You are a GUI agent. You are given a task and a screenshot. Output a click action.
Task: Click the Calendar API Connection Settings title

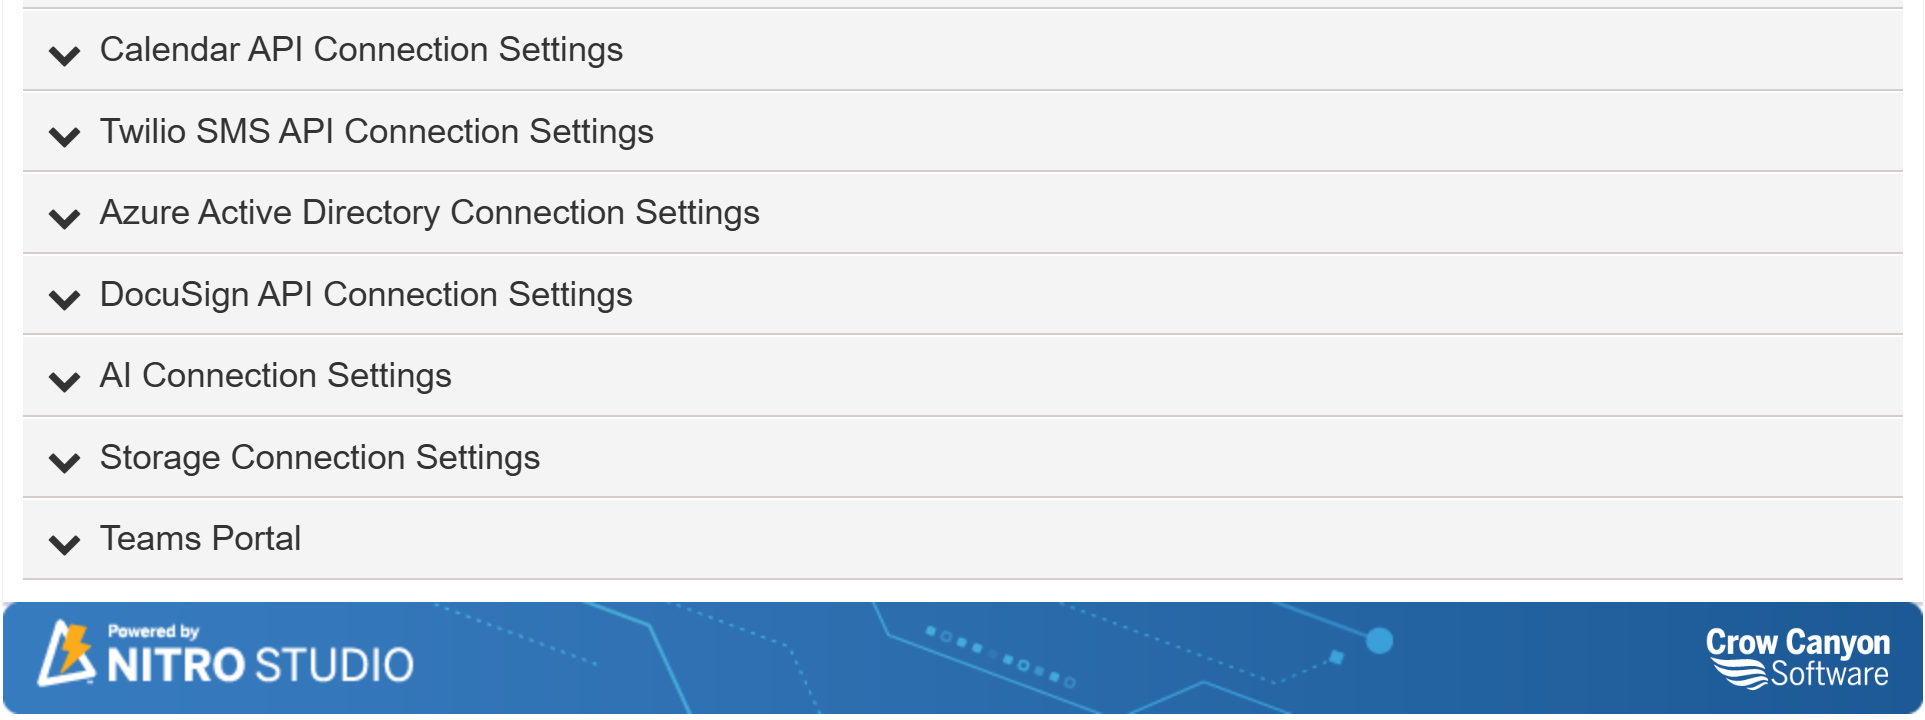click(361, 50)
